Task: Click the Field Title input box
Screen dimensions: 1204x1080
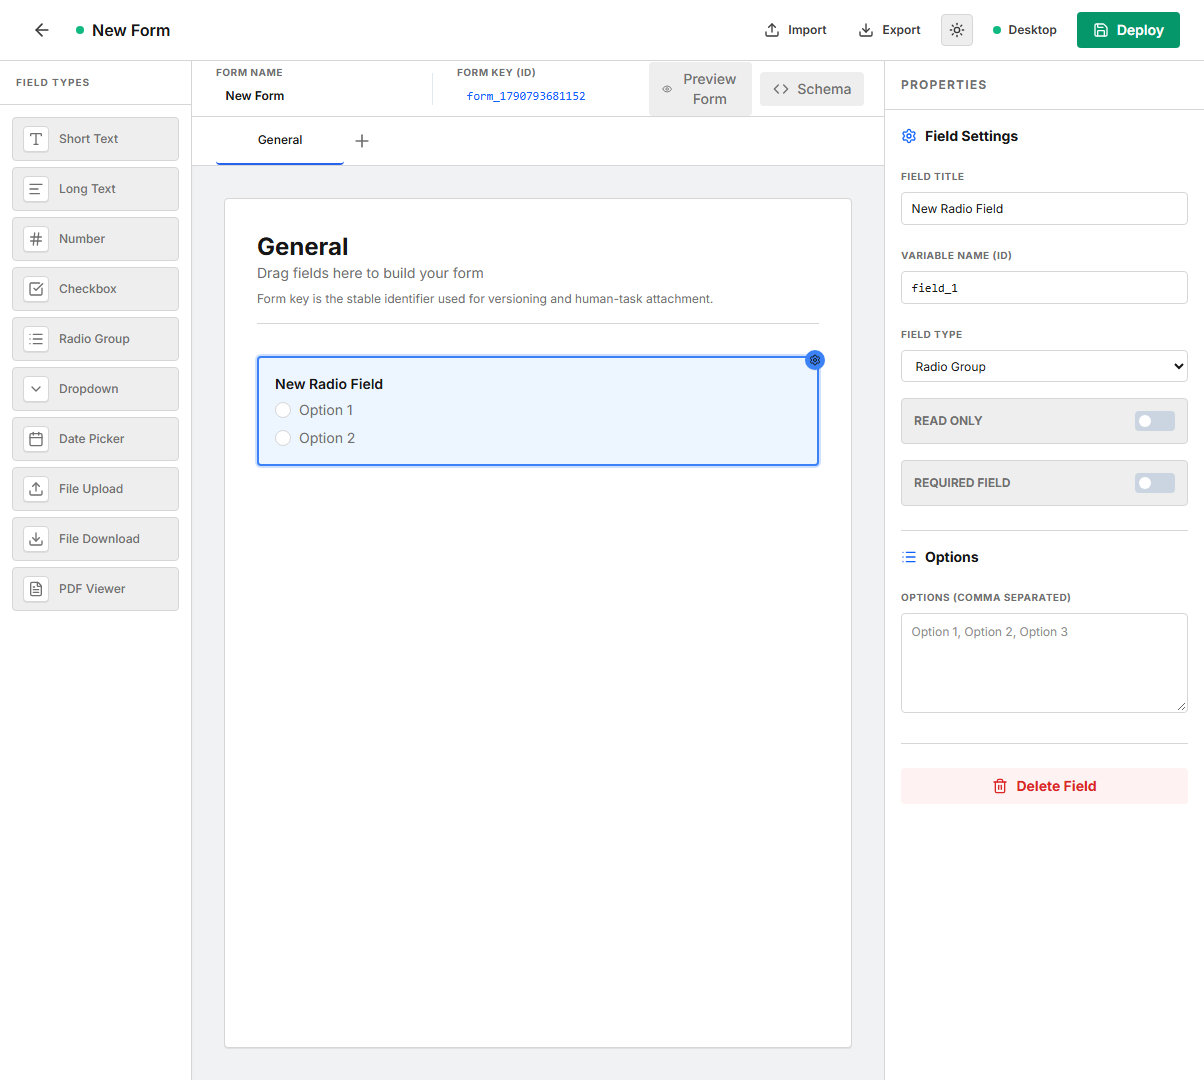Action: (1044, 208)
